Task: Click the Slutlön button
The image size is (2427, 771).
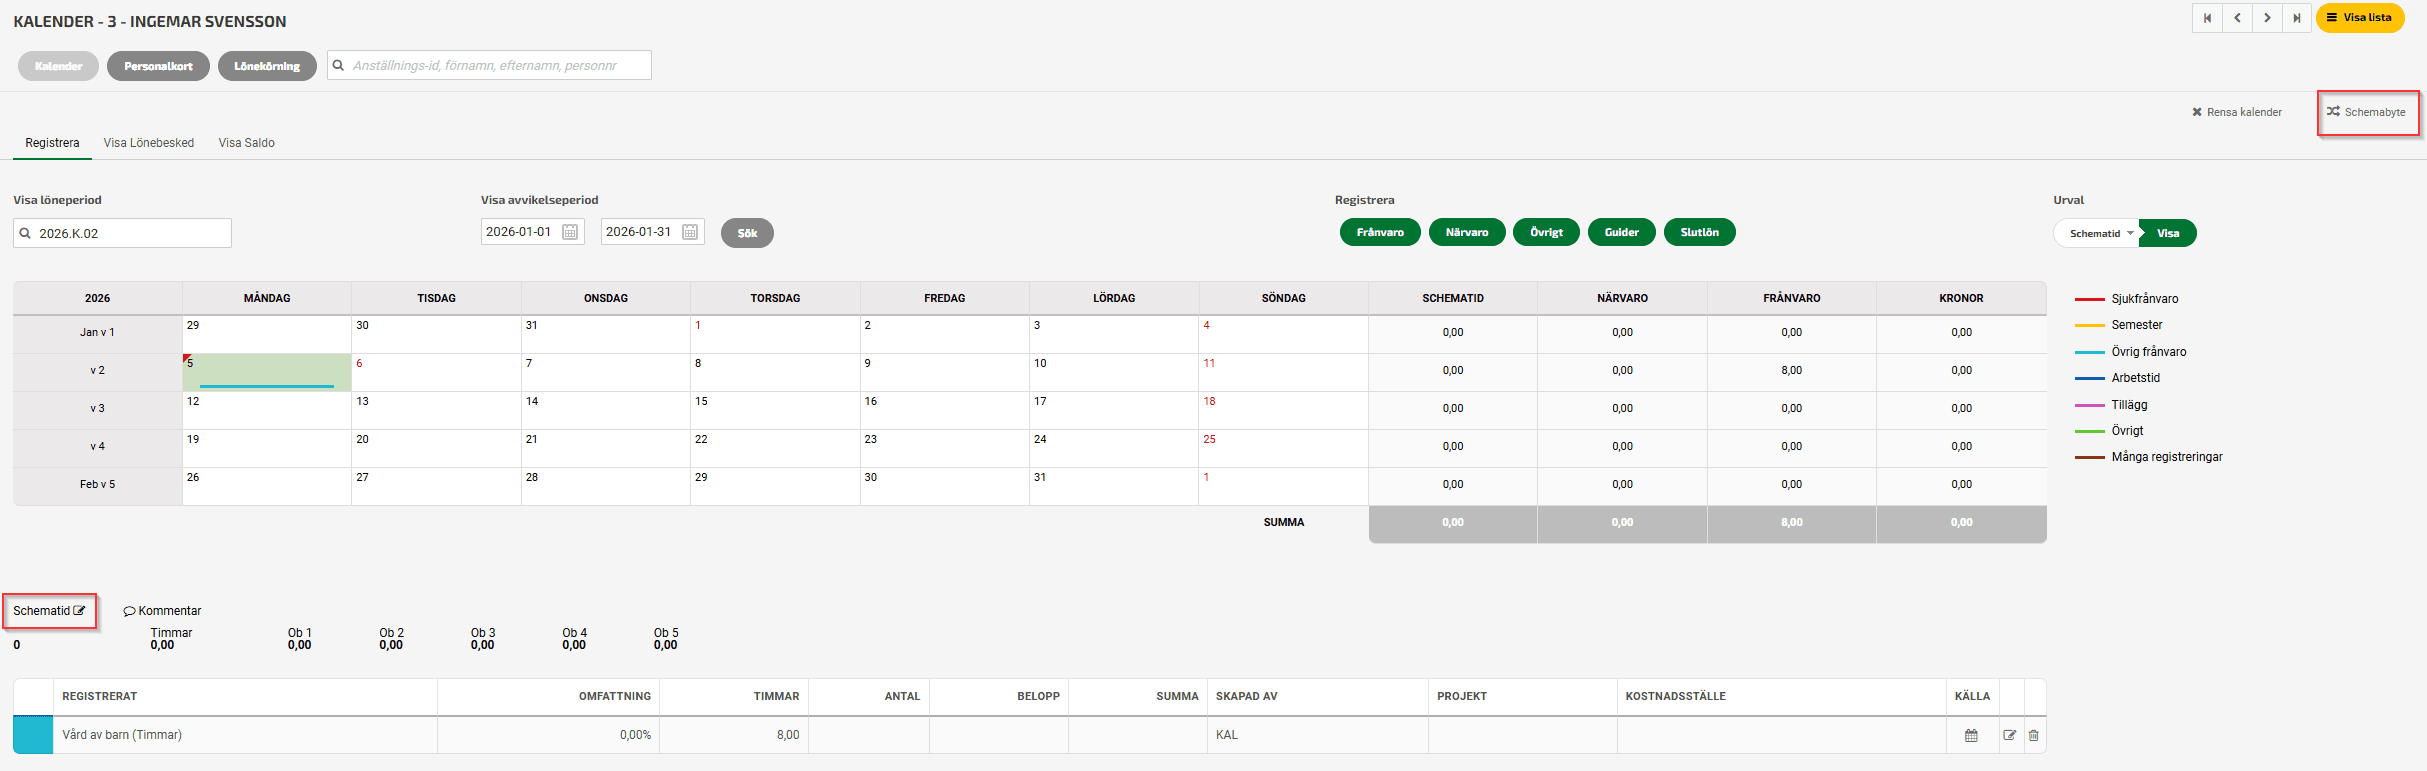Action: pyautogui.click(x=1699, y=232)
